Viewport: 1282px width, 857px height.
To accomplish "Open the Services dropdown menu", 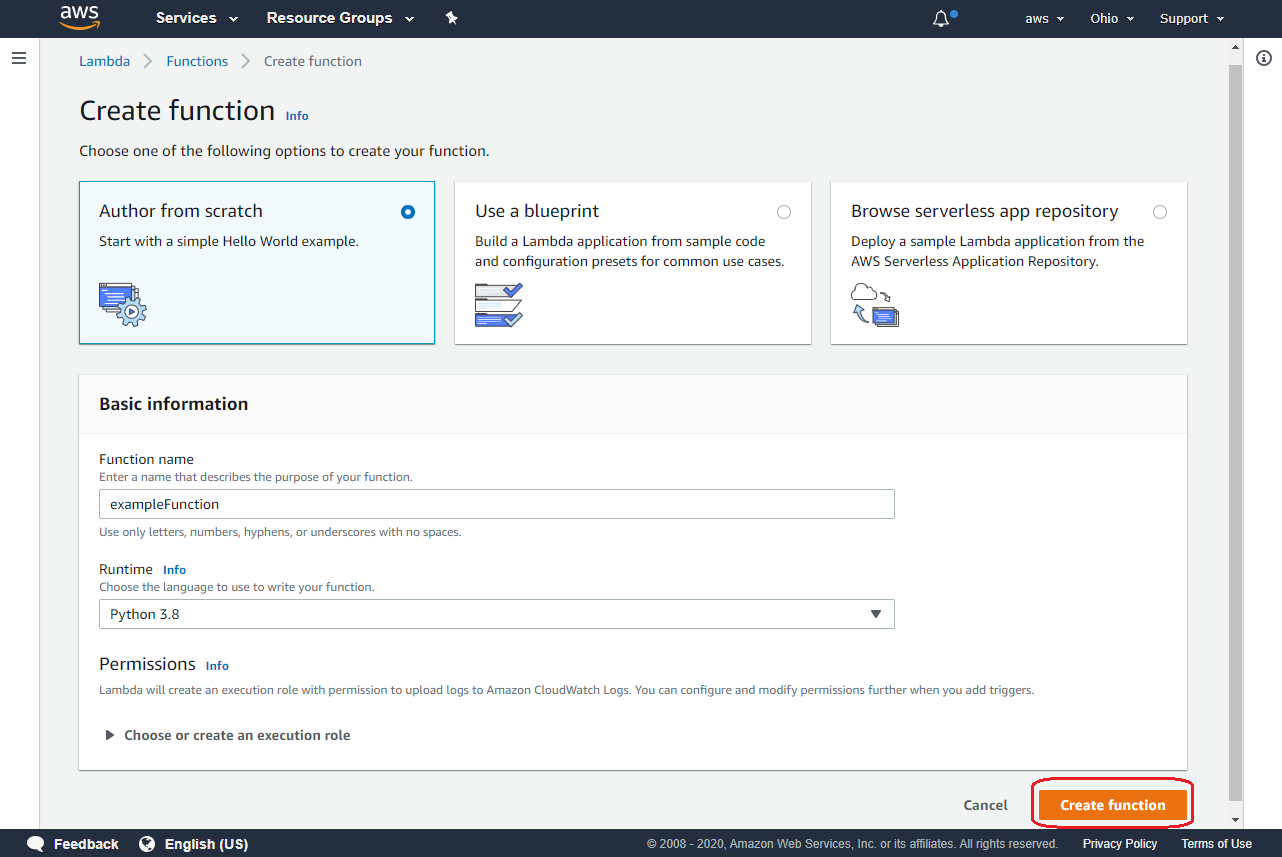I will pyautogui.click(x=197, y=18).
